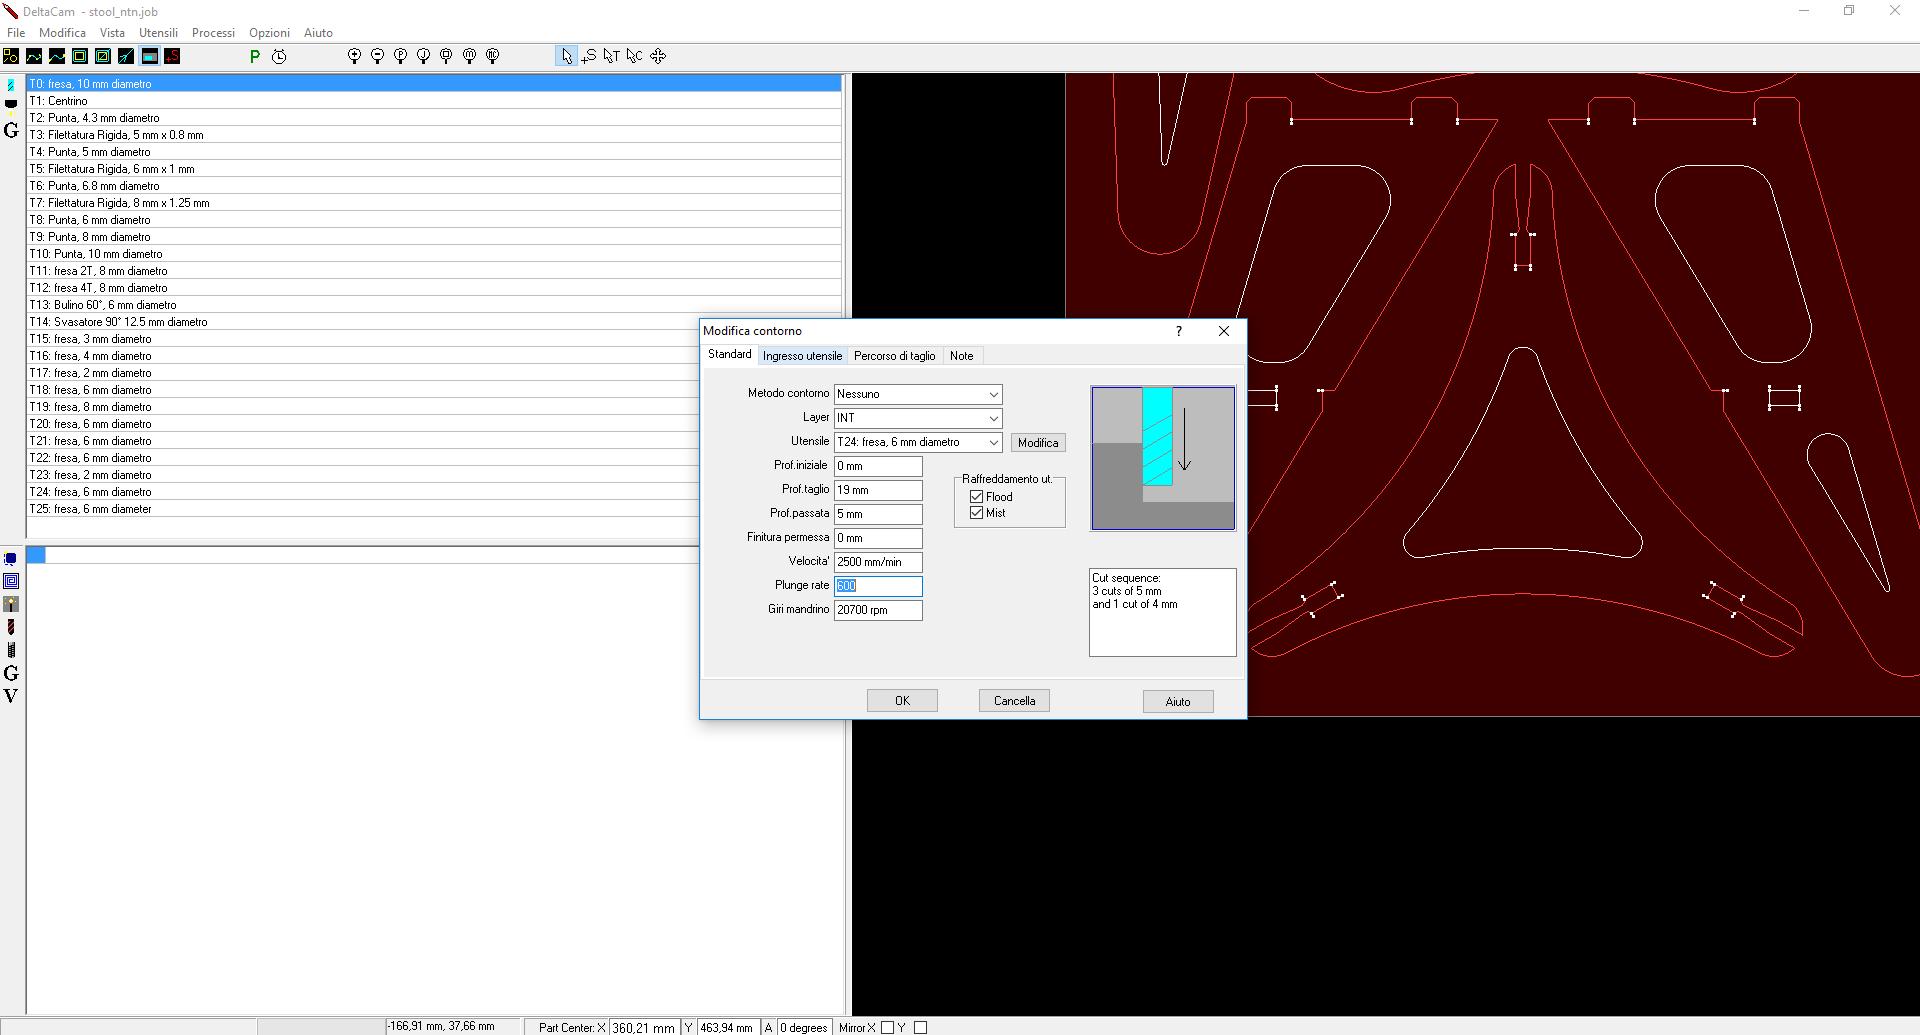
Task: Click the Finitura permessa input field
Action: (x=878, y=538)
